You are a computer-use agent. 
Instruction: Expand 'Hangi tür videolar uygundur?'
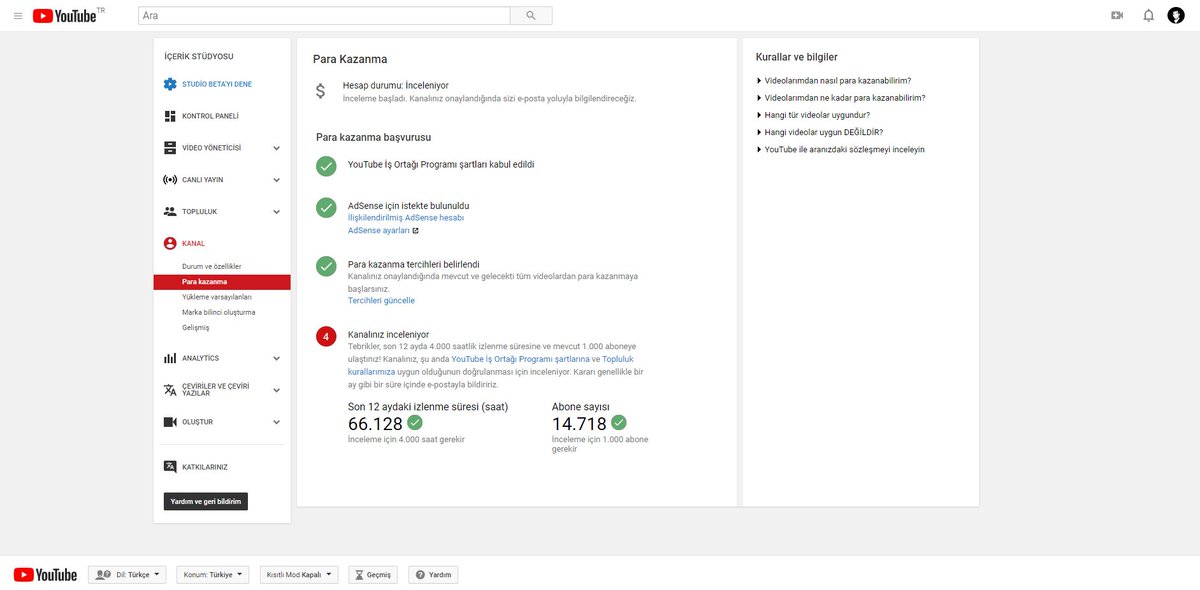813,115
